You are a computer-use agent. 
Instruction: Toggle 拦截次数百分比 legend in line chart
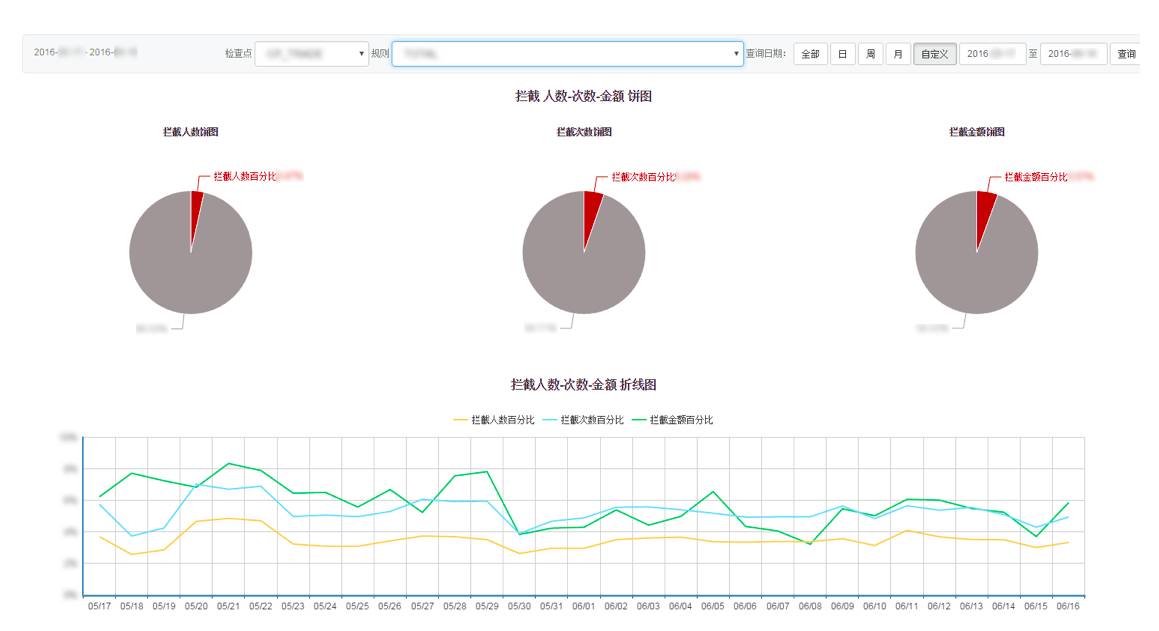tap(583, 420)
